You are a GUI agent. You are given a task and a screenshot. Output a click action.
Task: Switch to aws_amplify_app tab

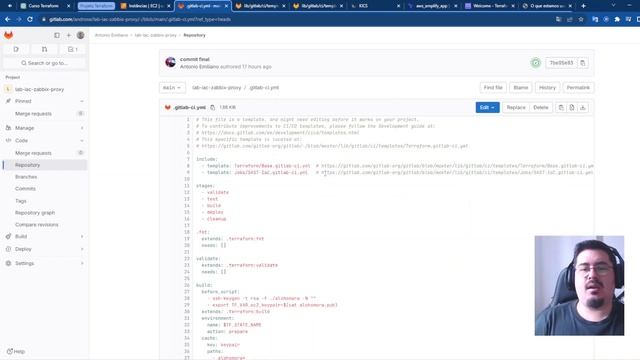(433, 6)
